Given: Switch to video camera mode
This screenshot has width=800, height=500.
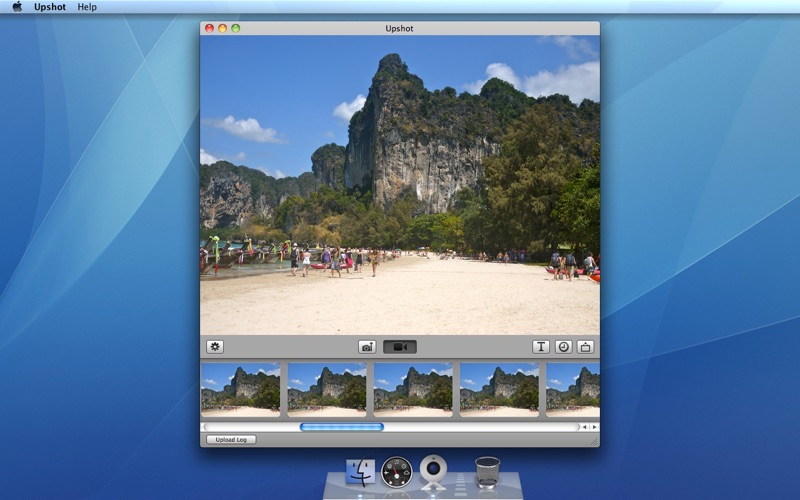Looking at the screenshot, I should [400, 347].
